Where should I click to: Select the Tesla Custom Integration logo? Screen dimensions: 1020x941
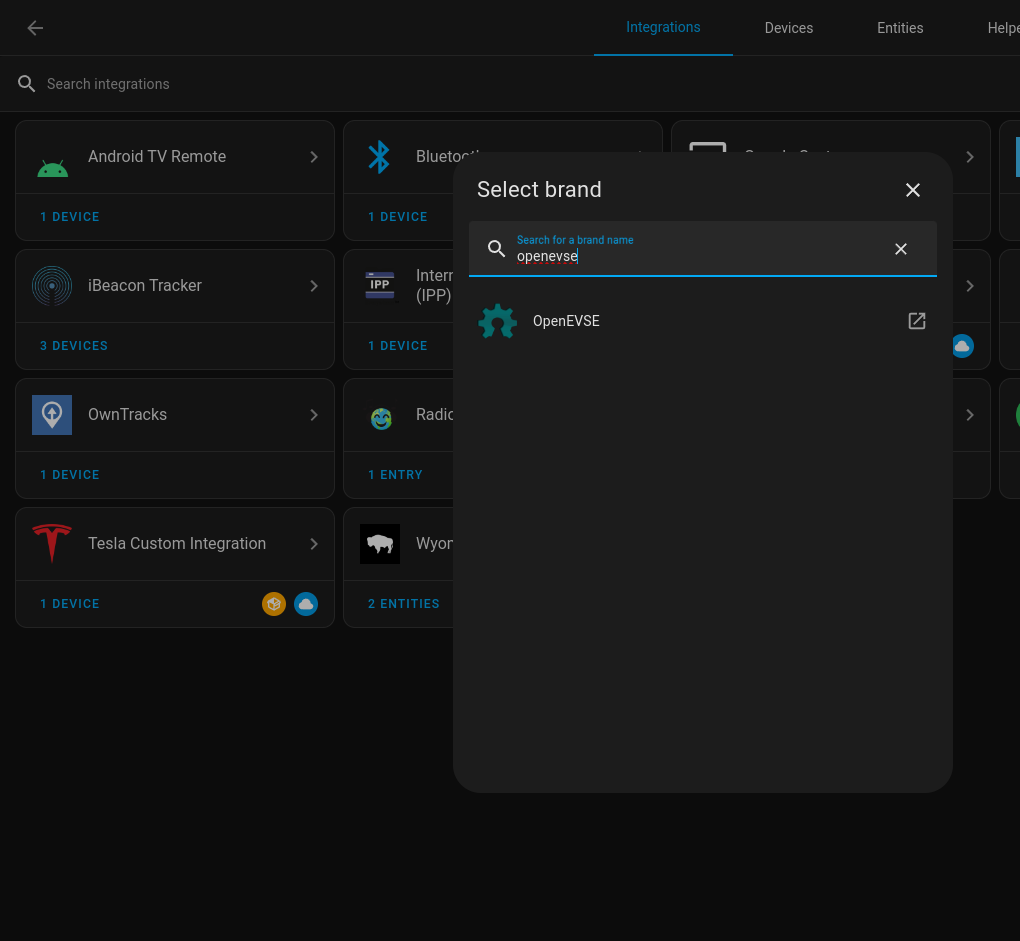52,543
